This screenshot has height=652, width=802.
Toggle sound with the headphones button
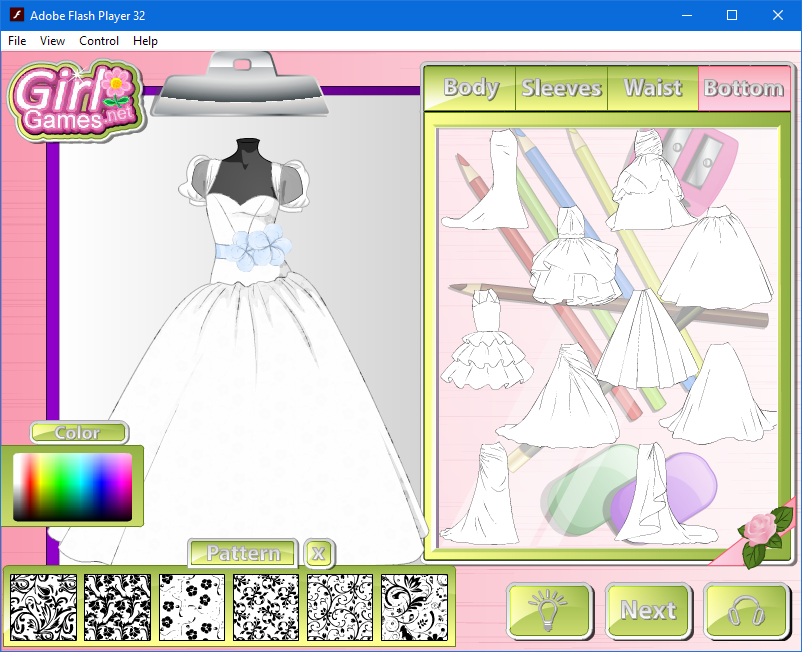point(746,611)
